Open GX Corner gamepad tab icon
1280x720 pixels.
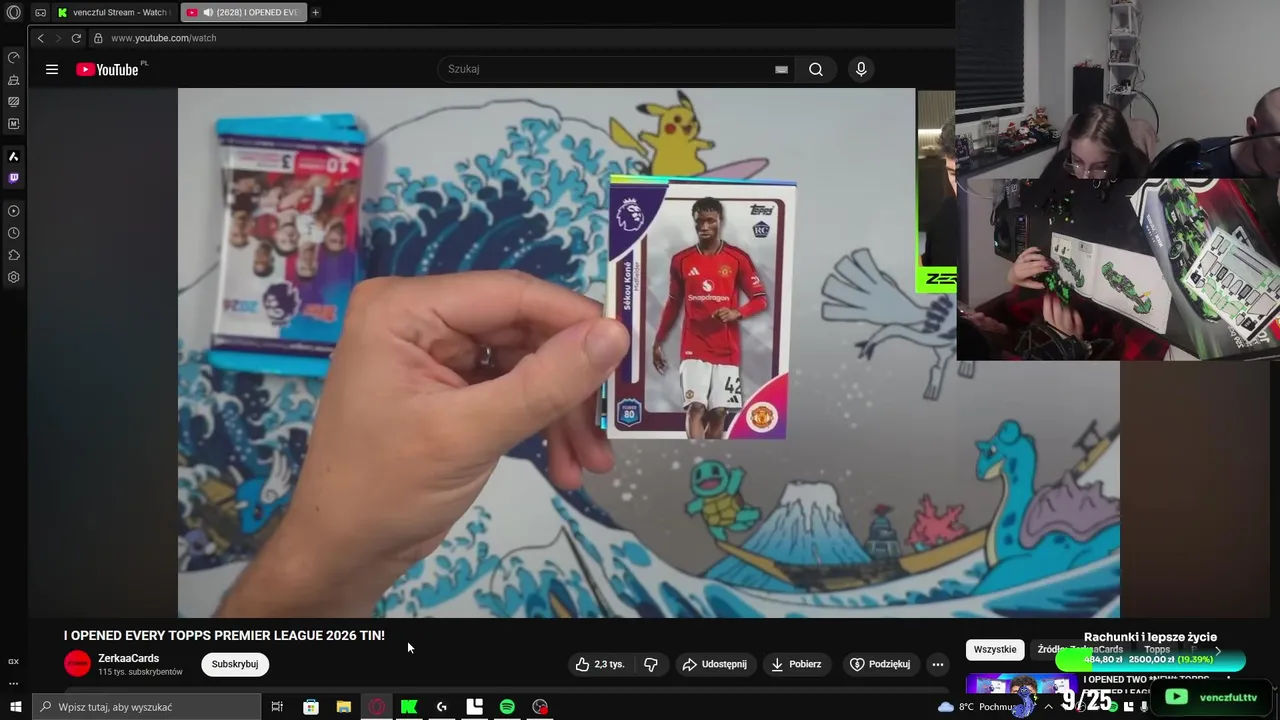pyautogui.click(x=40, y=13)
